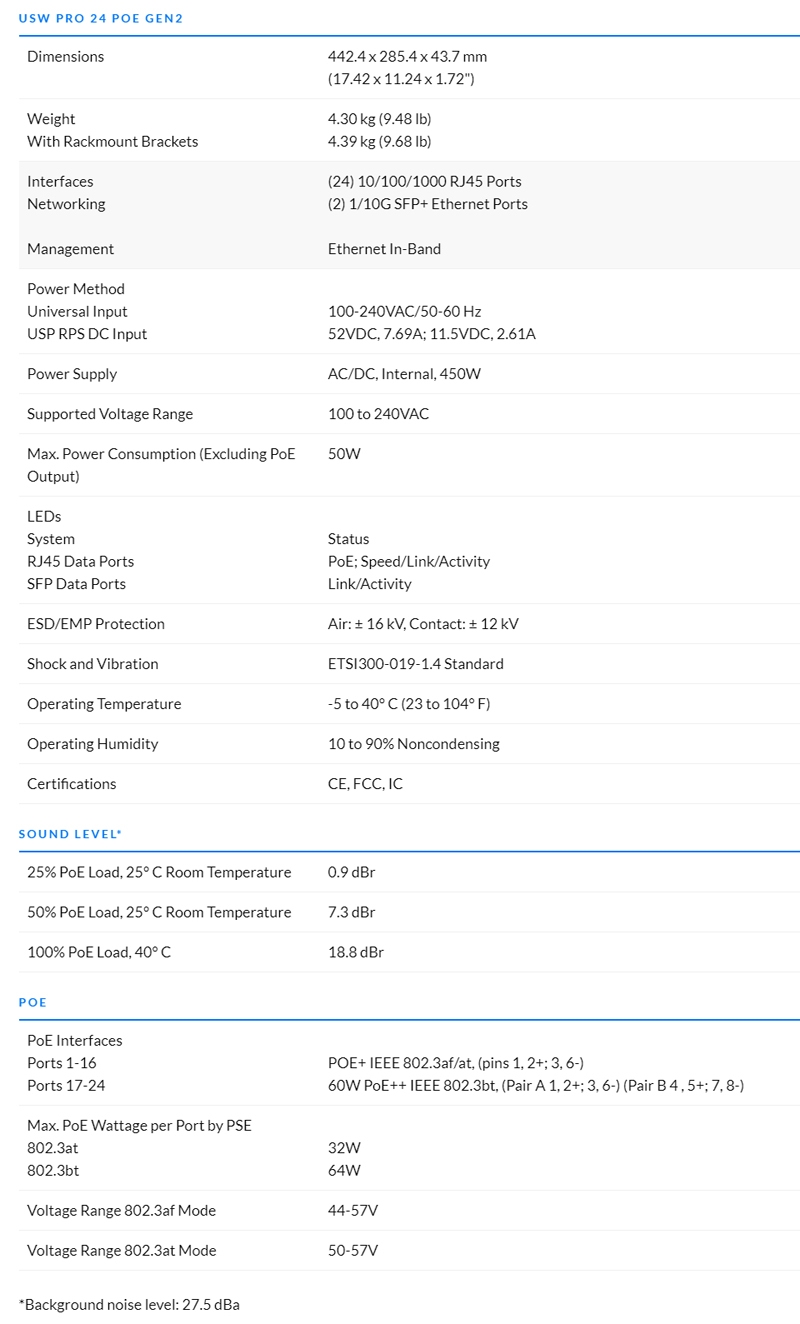This screenshot has height=1324, width=800.
Task: Click the 18.8 dBr sound value
Action: 356,953
